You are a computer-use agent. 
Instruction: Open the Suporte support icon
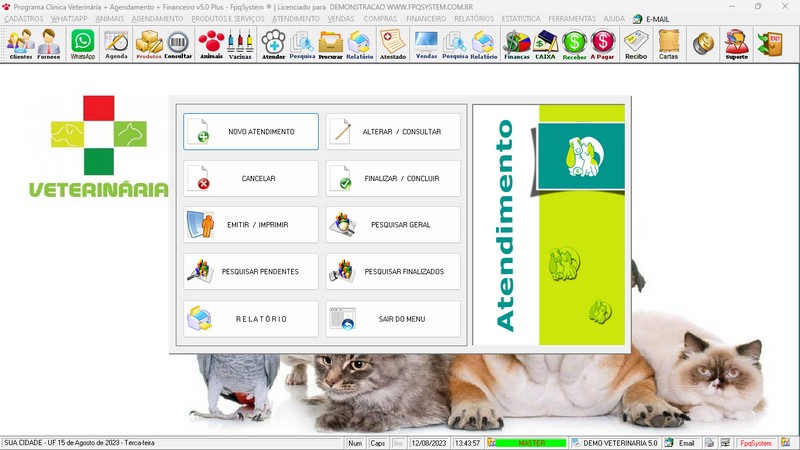tap(736, 44)
